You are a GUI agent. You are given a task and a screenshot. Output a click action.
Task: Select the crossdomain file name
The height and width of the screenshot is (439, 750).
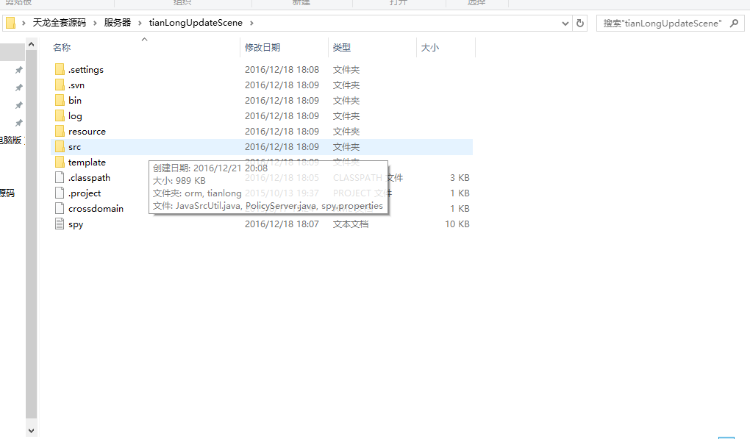[x=96, y=209]
